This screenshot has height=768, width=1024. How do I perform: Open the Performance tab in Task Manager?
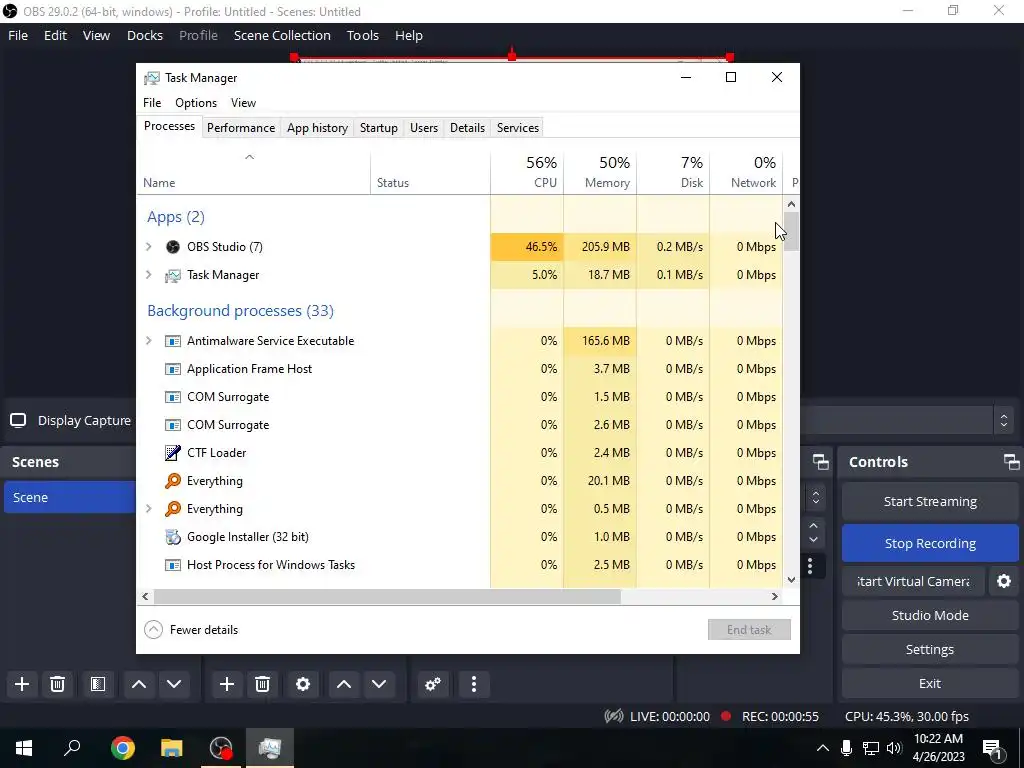(241, 127)
